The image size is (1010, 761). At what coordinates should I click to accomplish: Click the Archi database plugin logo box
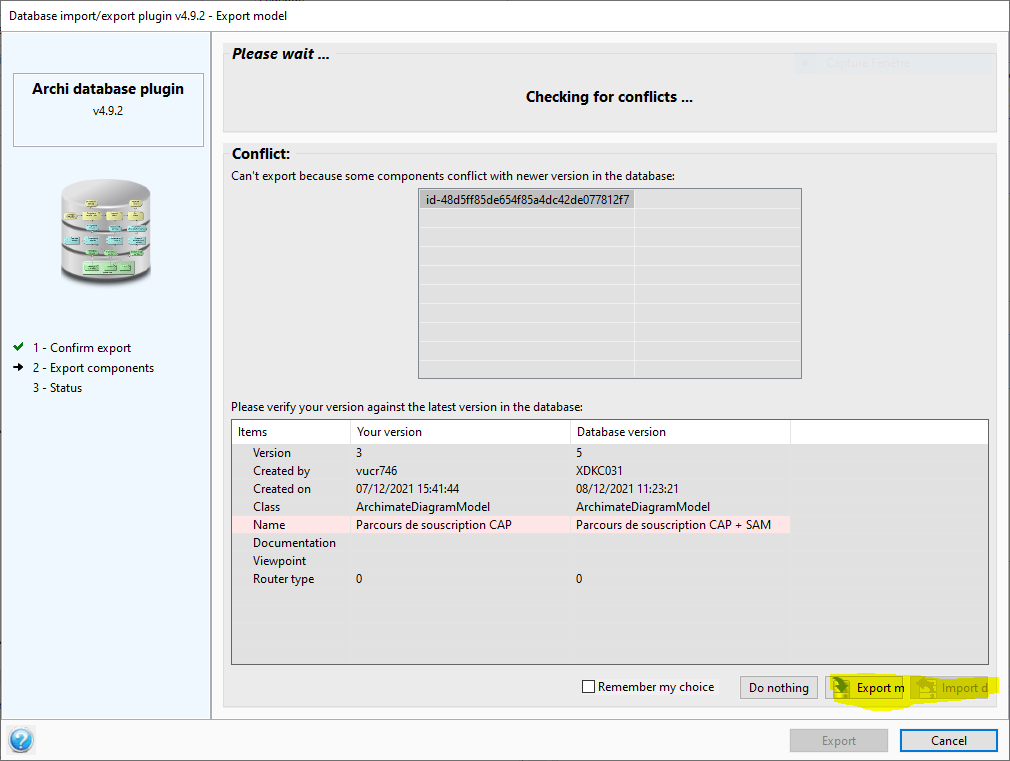coord(107,110)
